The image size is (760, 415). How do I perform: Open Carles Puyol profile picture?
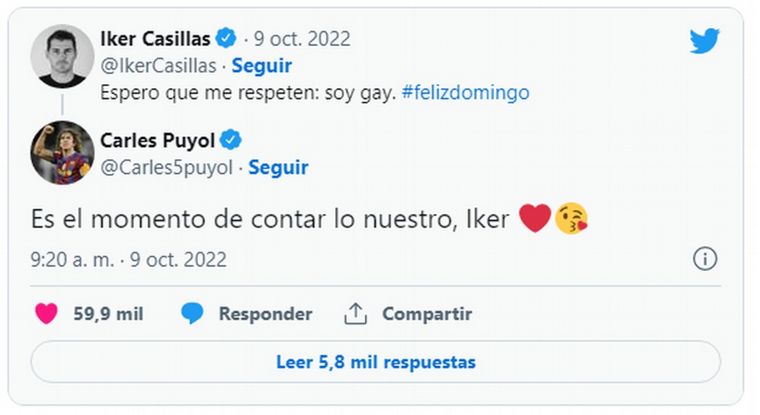point(62,153)
